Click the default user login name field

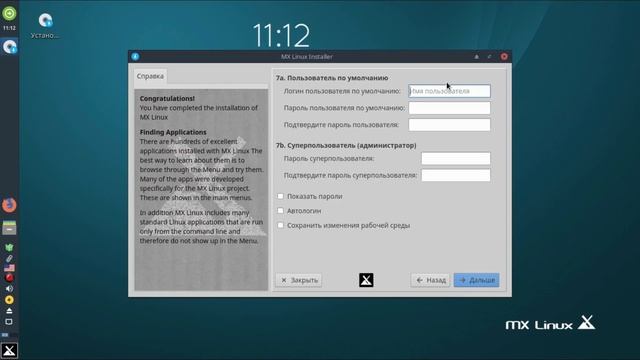click(x=449, y=91)
